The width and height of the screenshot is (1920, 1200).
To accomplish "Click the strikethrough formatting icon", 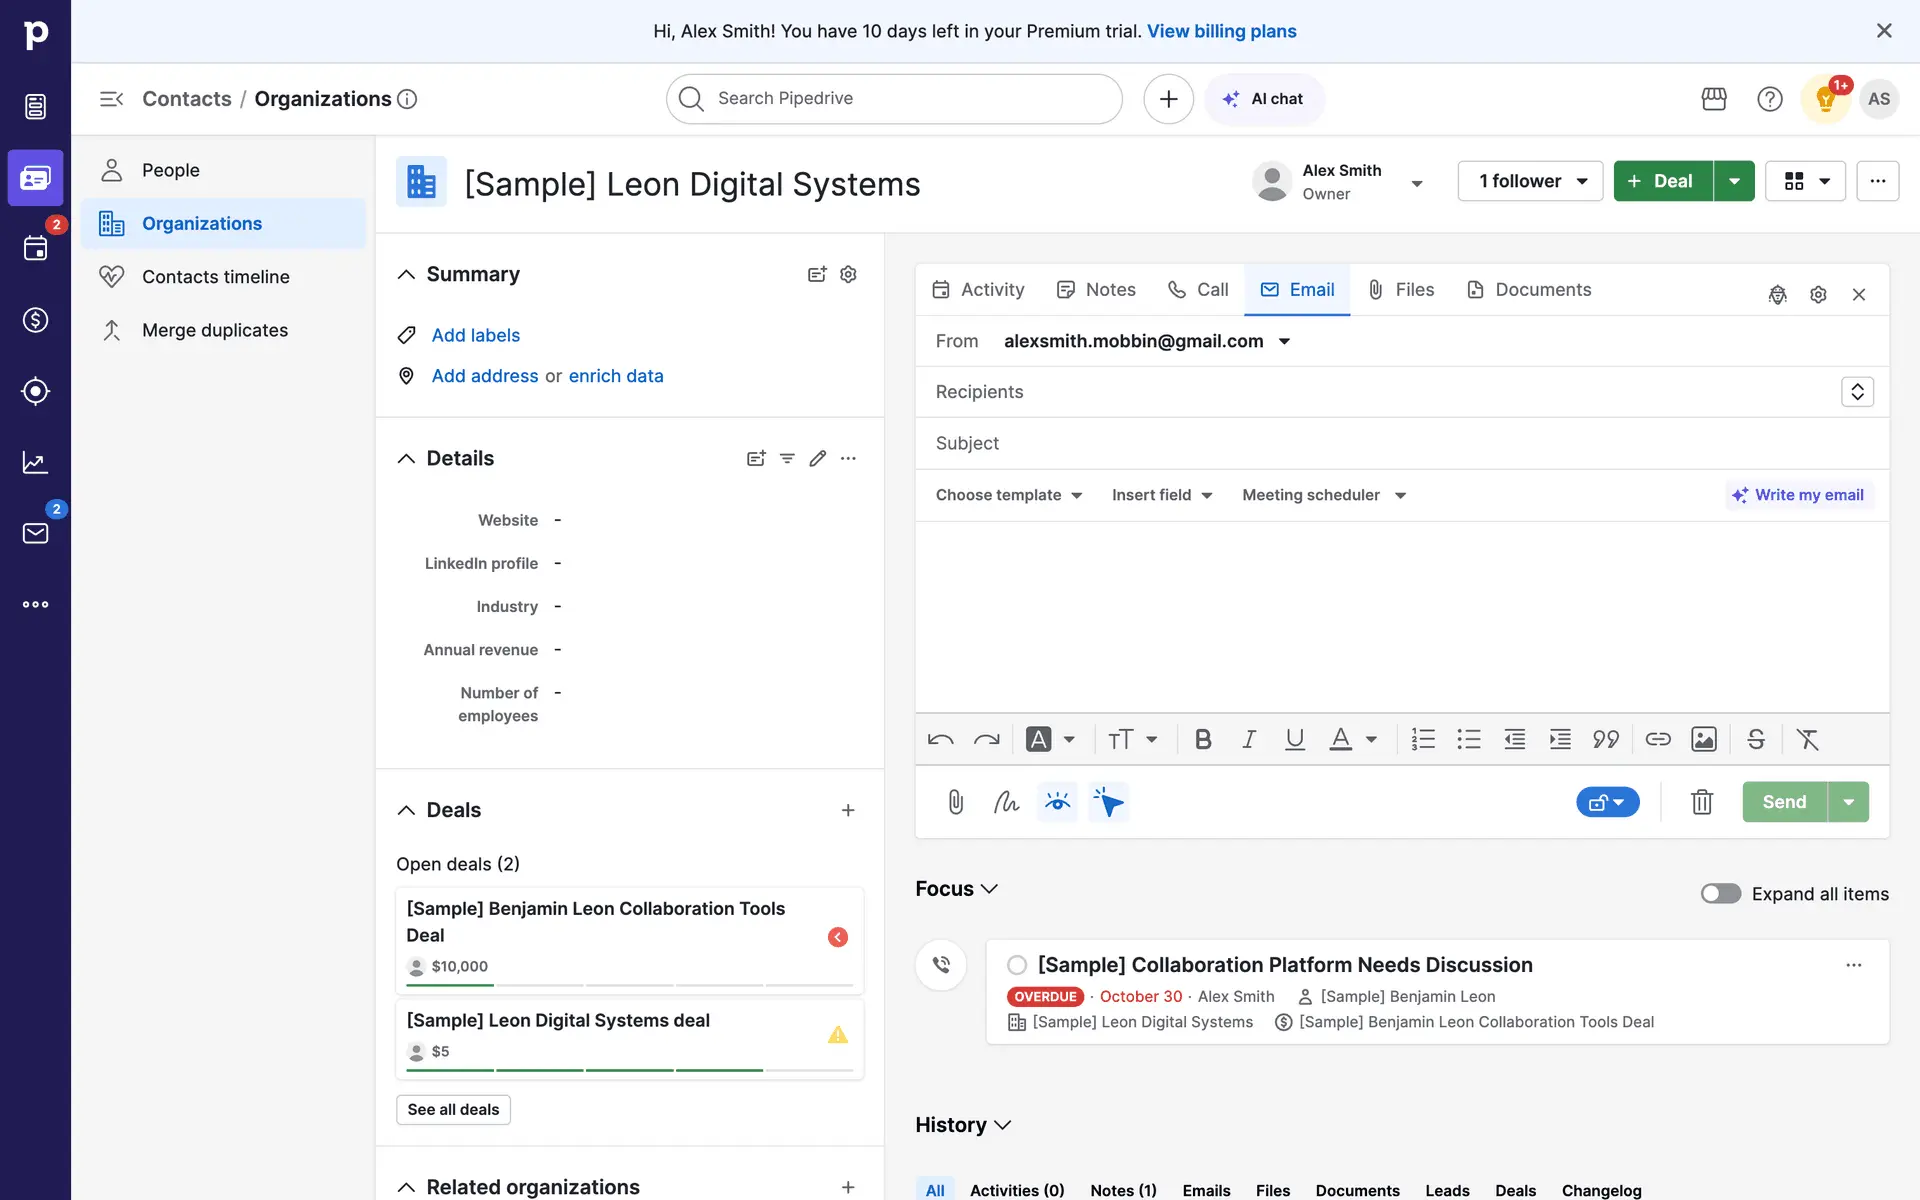I will click(x=1755, y=739).
